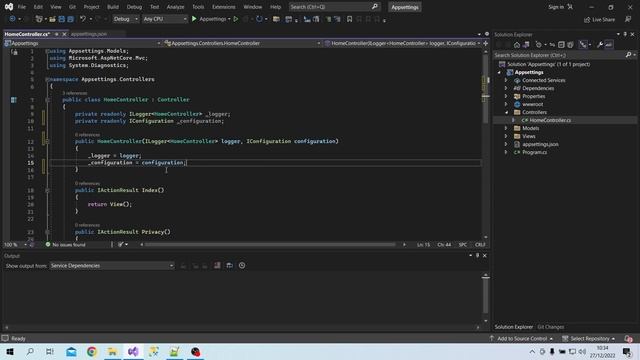Click the editor horizontal scrollbar

(x=270, y=244)
